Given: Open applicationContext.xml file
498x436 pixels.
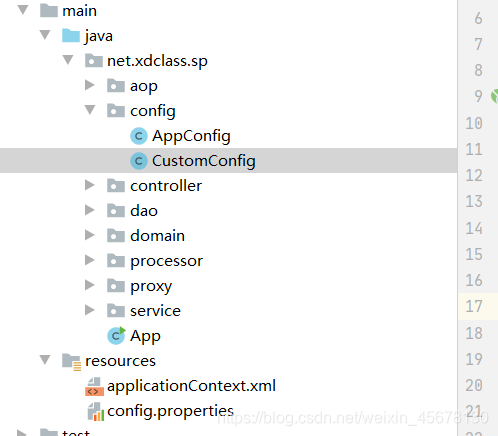Looking at the screenshot, I should coord(191,386).
